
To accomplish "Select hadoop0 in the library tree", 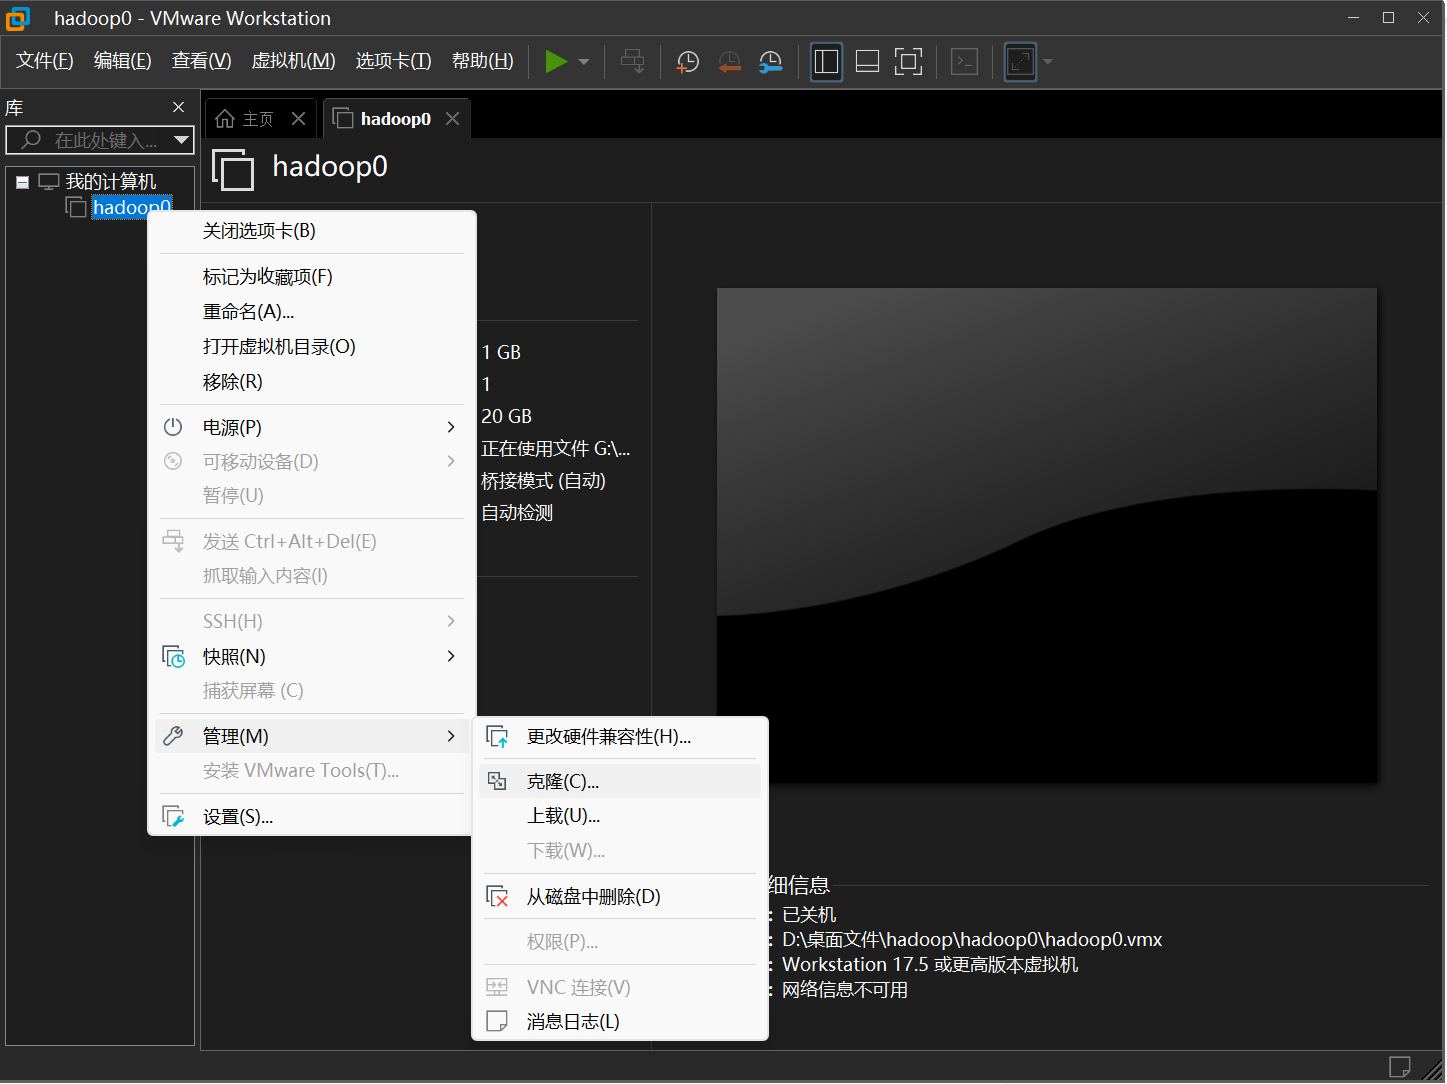I will [131, 208].
